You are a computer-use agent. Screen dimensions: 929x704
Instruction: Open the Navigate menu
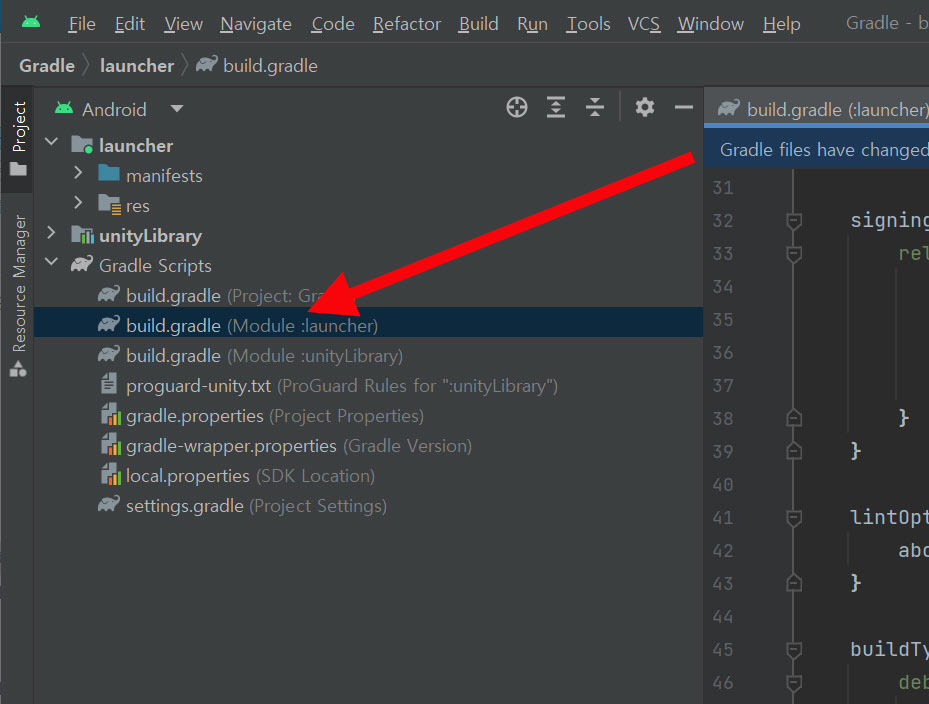[x=256, y=24]
